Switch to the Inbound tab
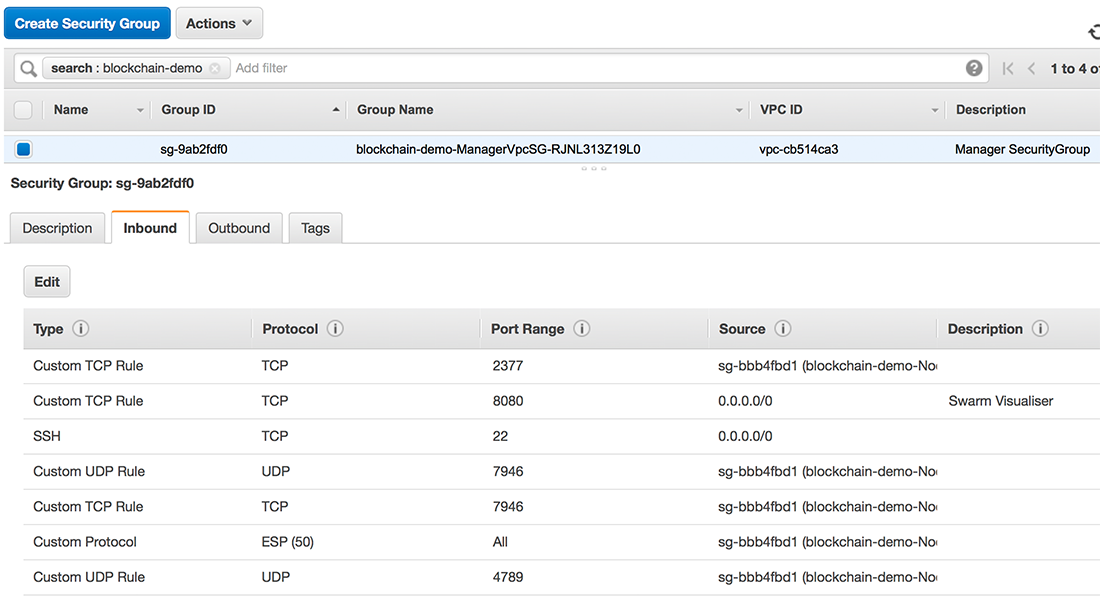Screen dimensions: 1100x609 pos(150,228)
